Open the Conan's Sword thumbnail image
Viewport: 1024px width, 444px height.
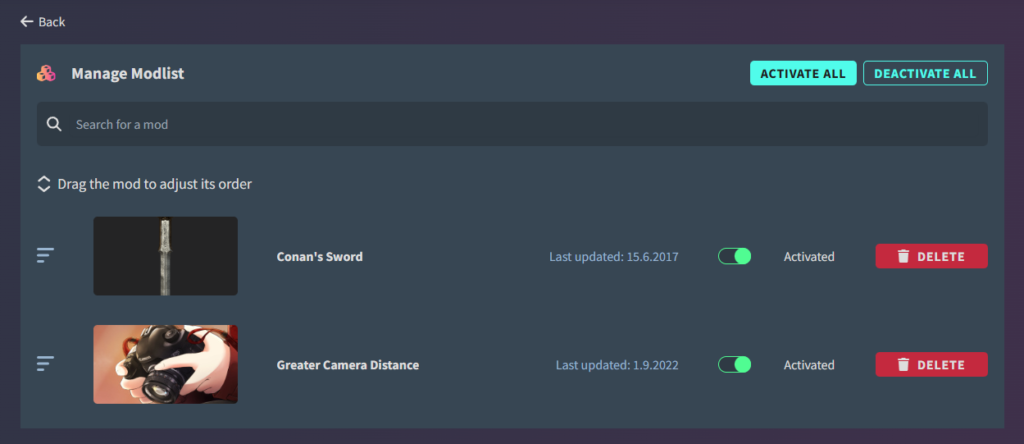(165, 256)
